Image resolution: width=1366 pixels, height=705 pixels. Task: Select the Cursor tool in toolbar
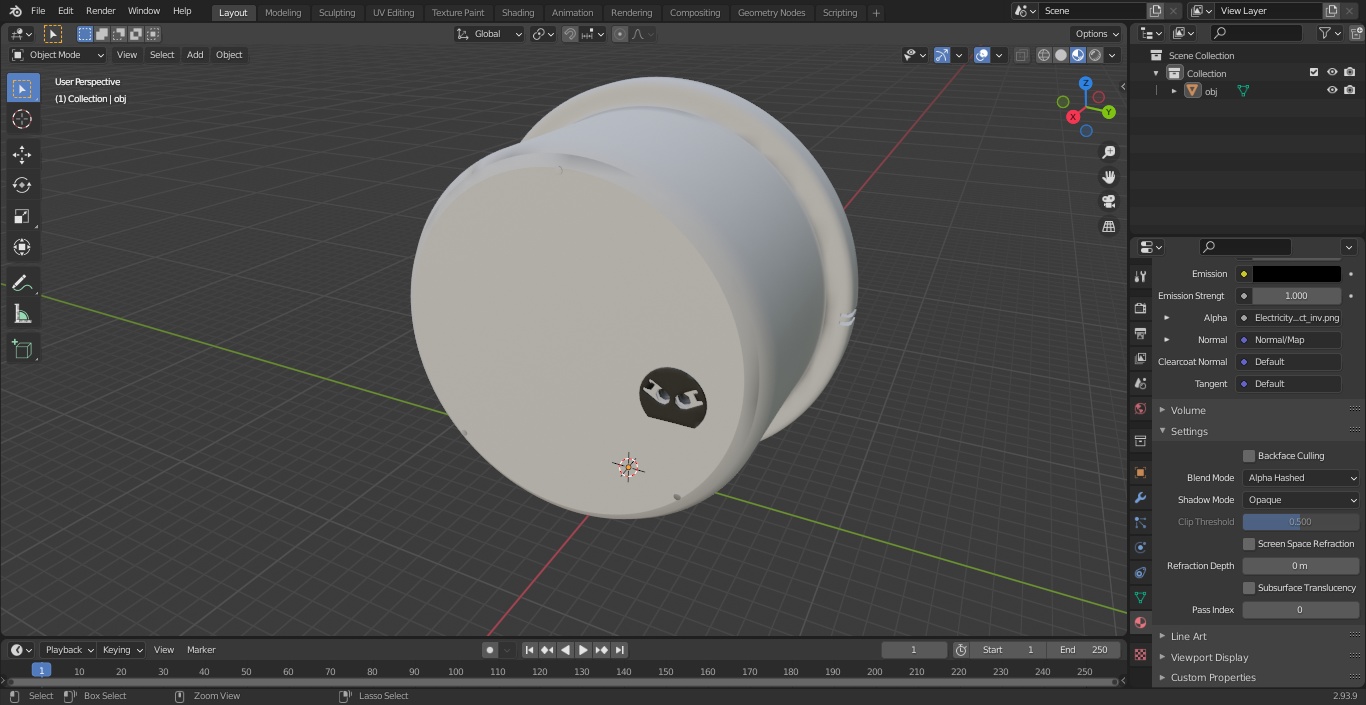pos(22,119)
